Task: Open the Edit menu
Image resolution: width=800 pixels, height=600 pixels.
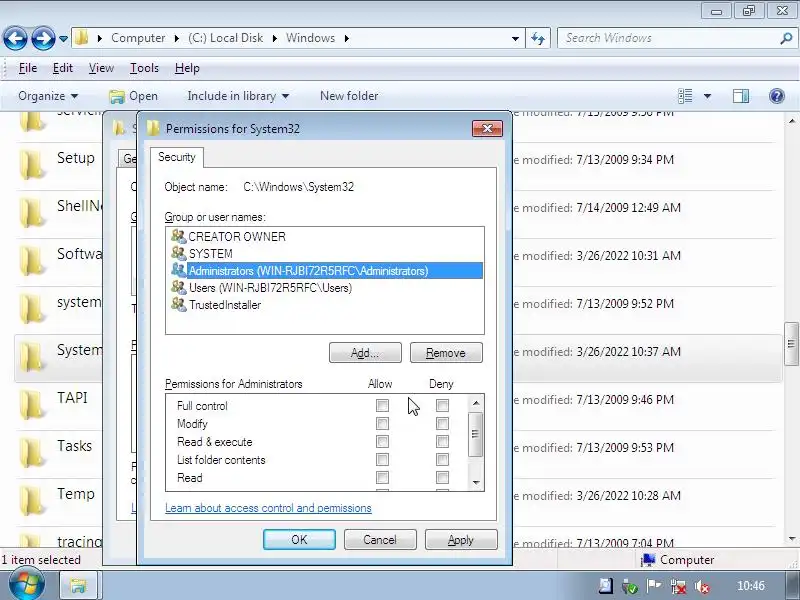Action: 63,68
